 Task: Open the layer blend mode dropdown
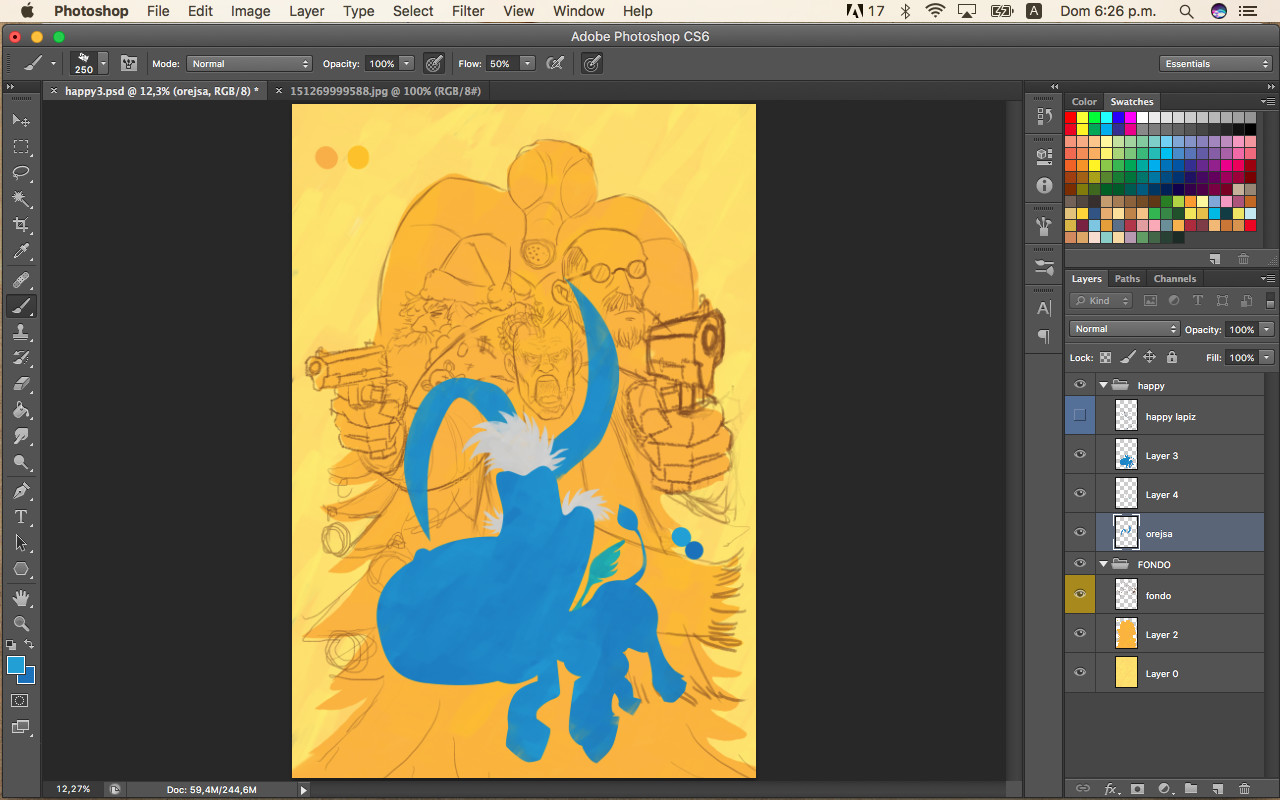(x=1125, y=329)
